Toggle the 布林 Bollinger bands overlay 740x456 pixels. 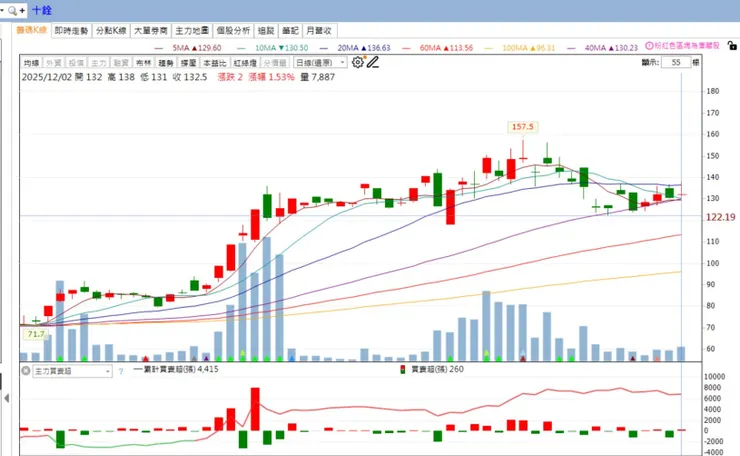pos(143,63)
